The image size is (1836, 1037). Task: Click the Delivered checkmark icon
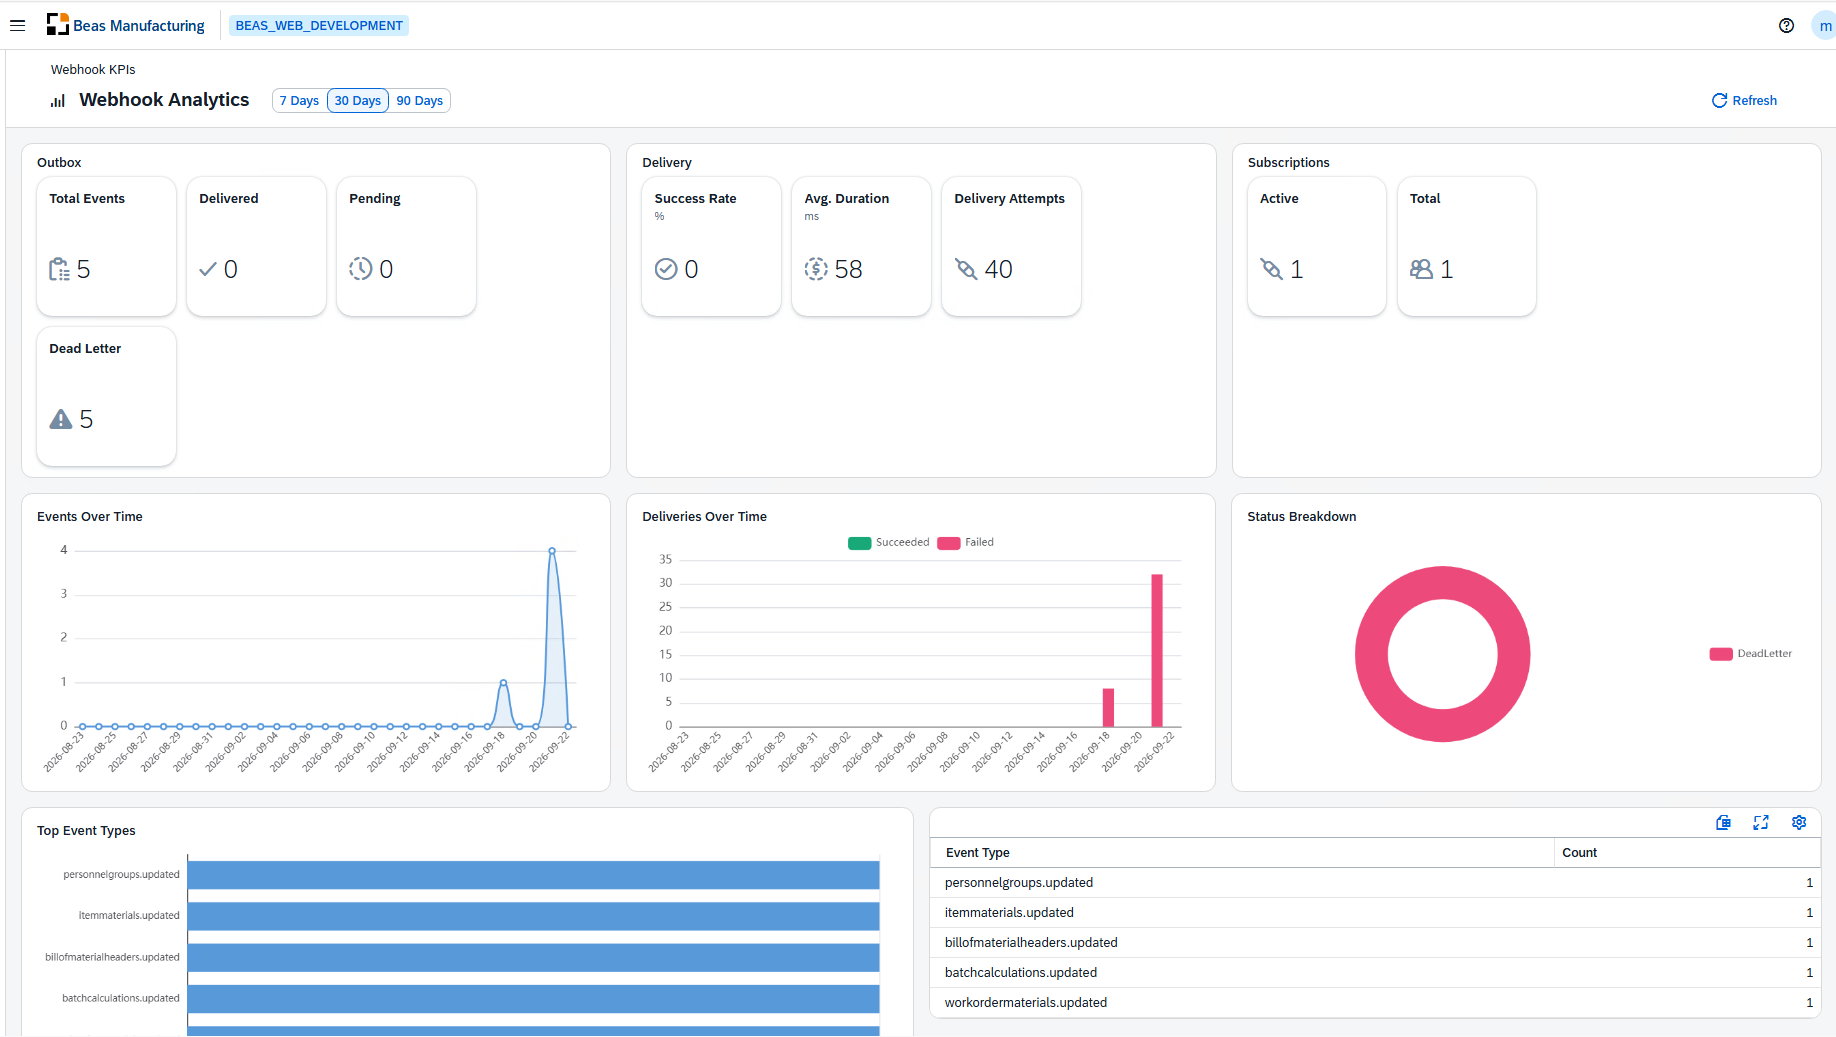coord(208,269)
